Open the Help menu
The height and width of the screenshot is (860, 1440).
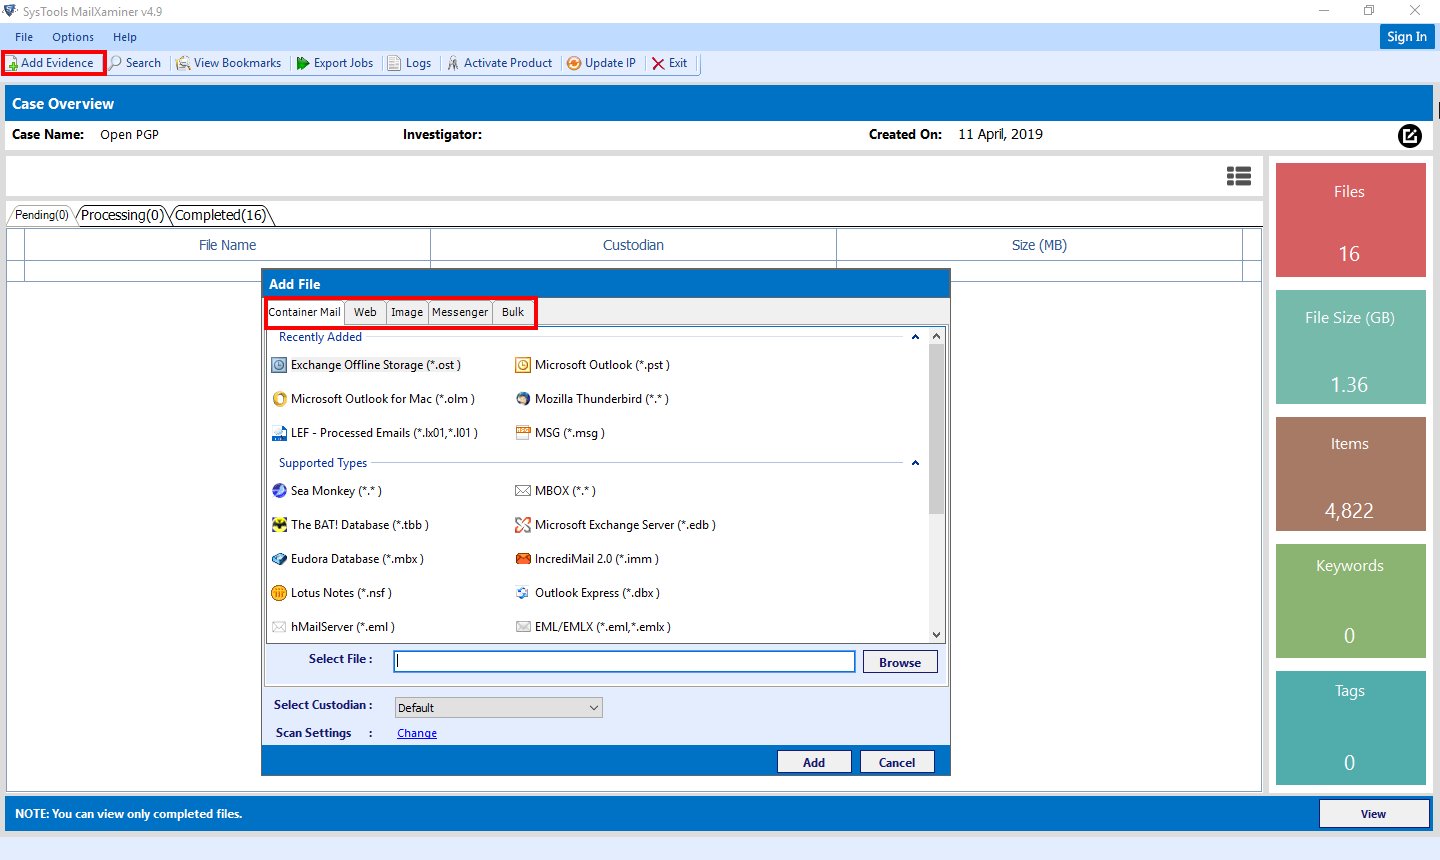point(125,37)
